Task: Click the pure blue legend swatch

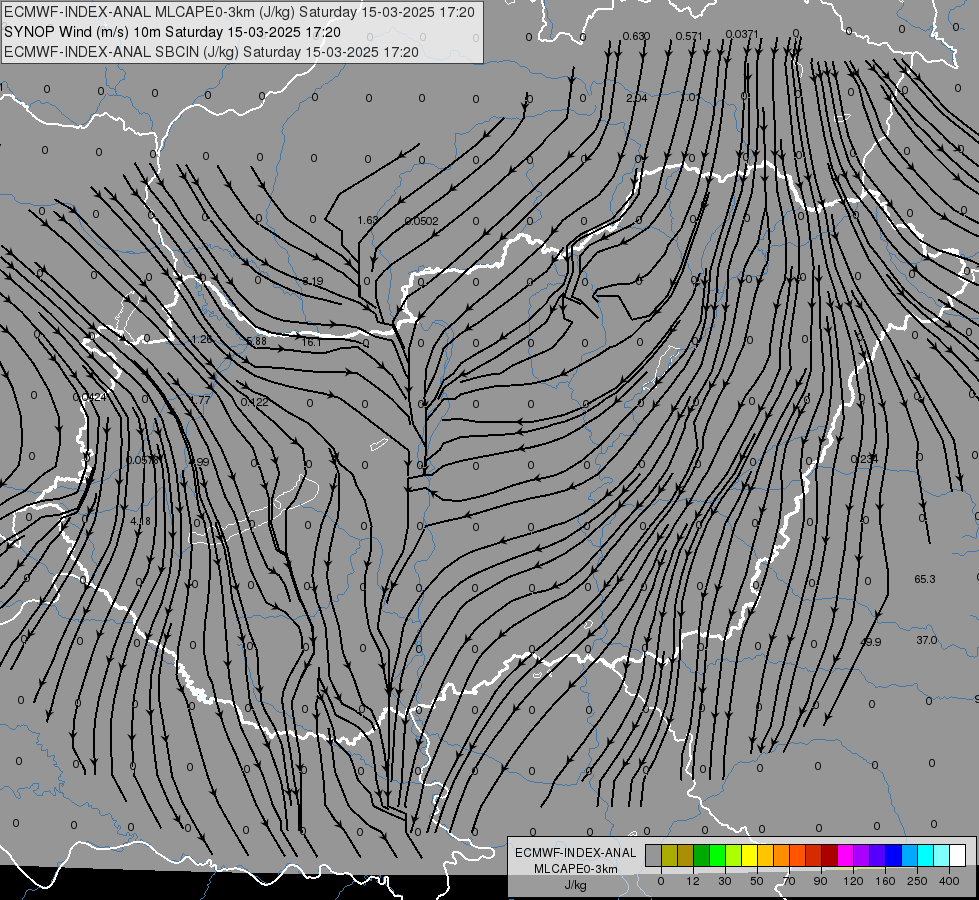Action: tap(894, 855)
